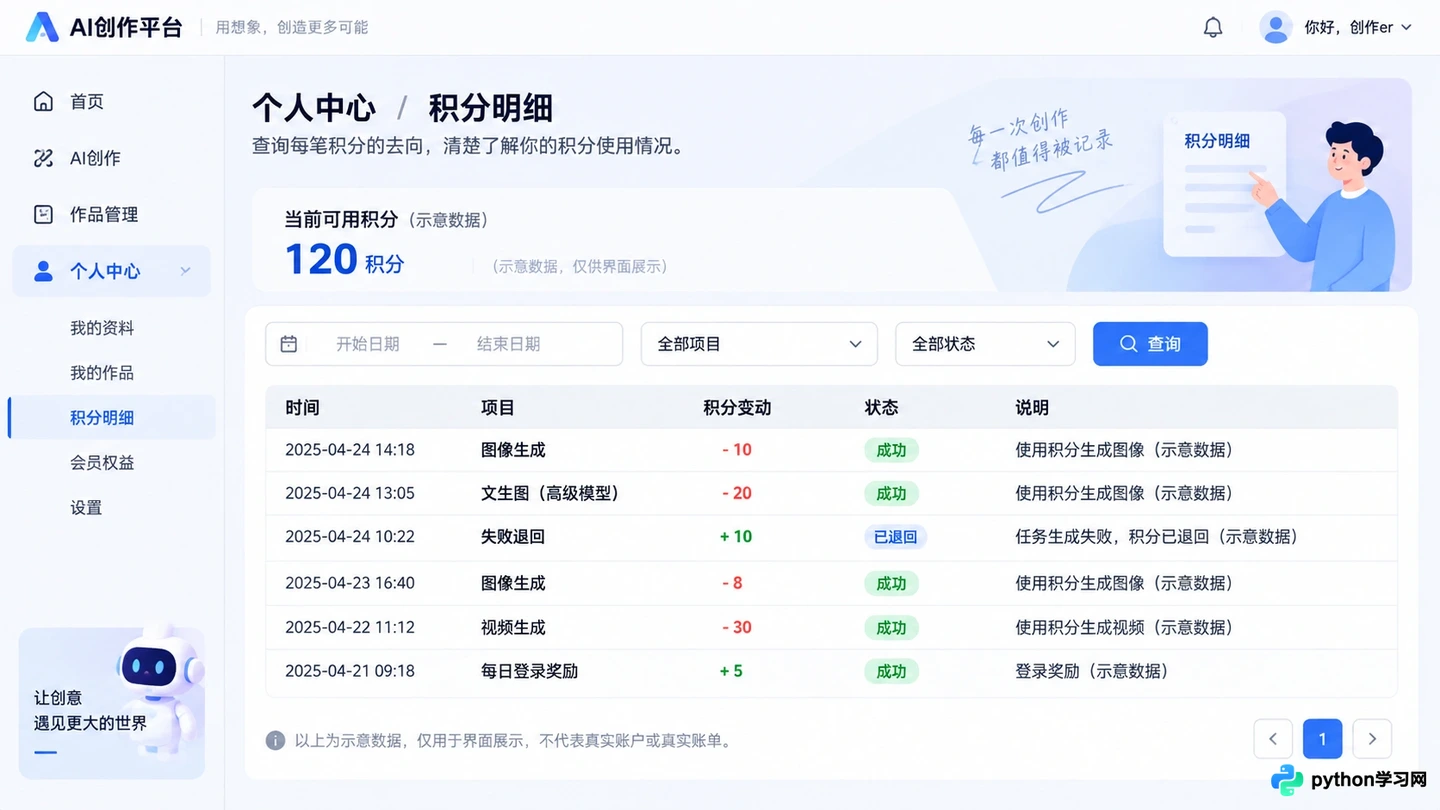The height and width of the screenshot is (810, 1440).
Task: Click the 首页 home icon
Action: [43, 101]
